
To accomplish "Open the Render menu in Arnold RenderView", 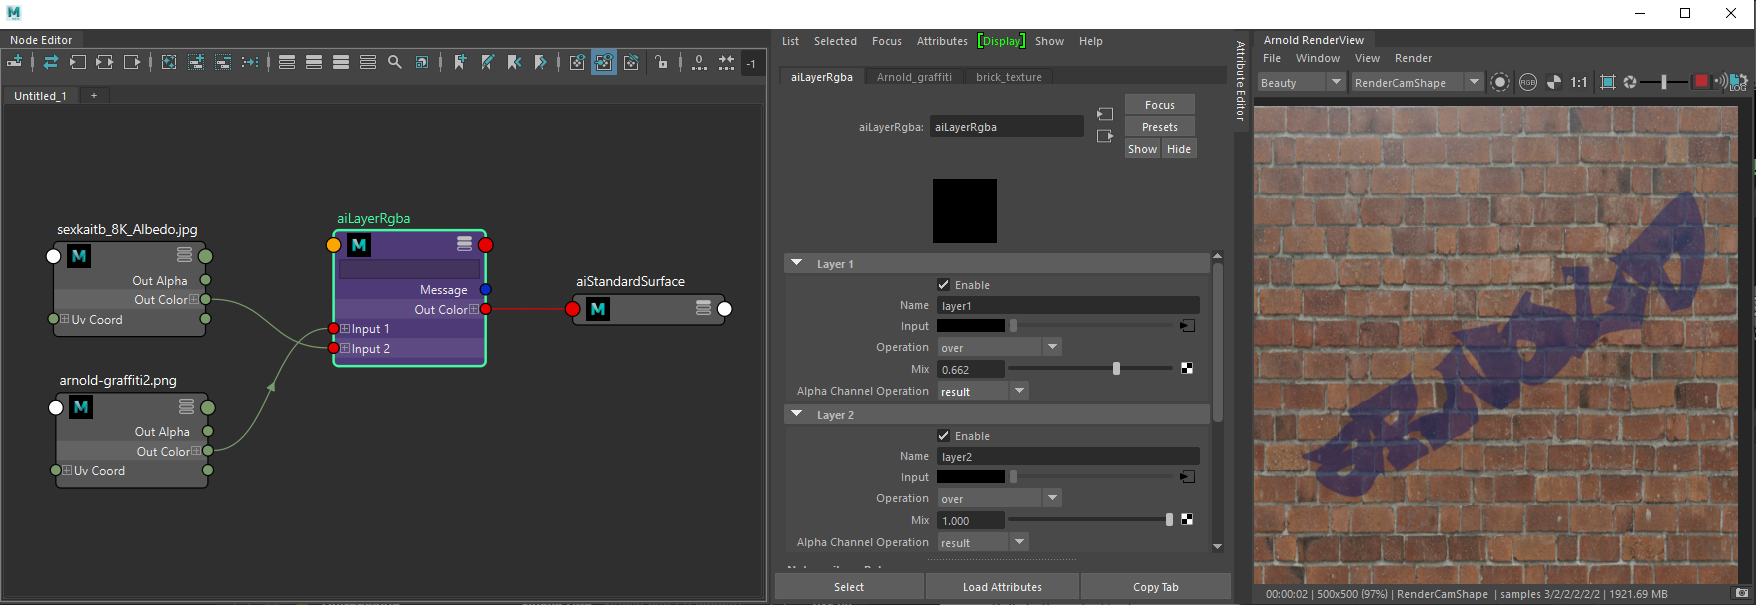I will point(1413,58).
